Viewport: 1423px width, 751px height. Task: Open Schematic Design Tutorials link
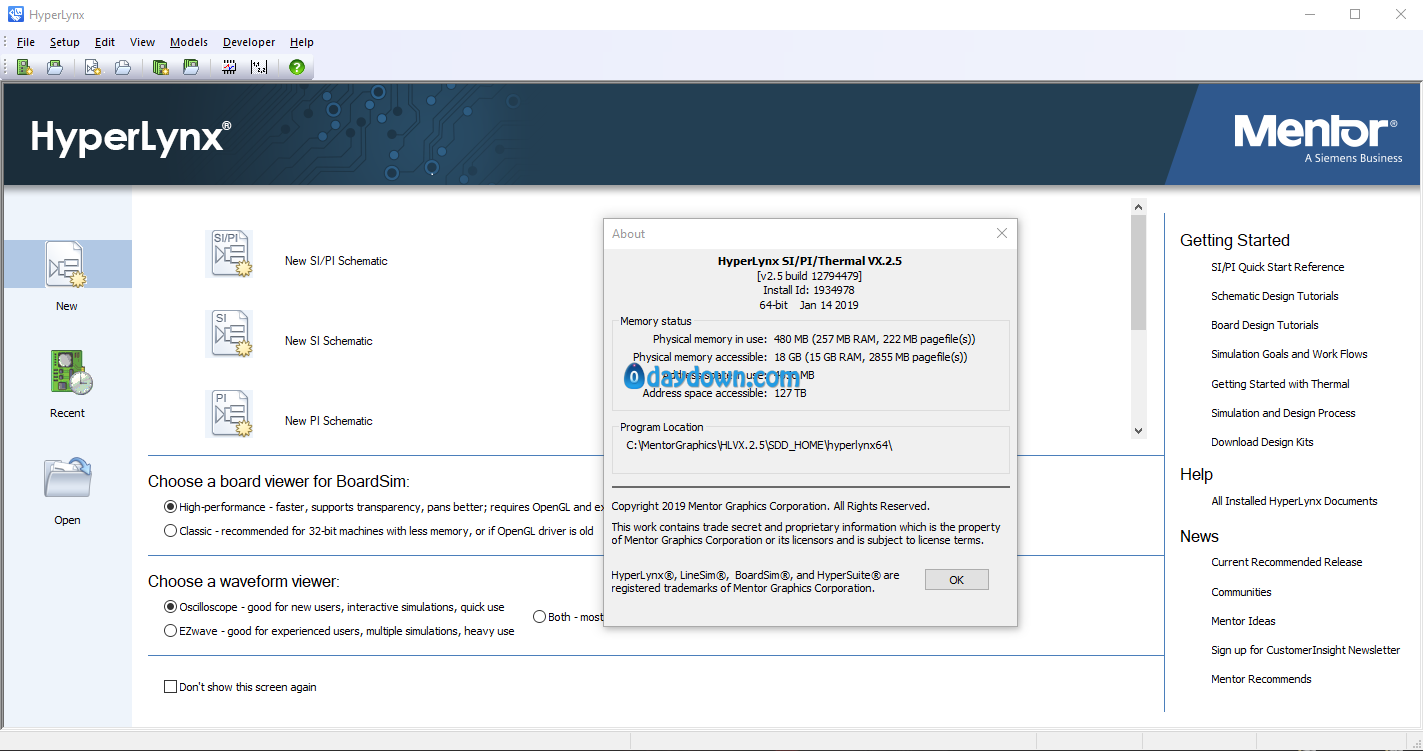(x=1274, y=296)
